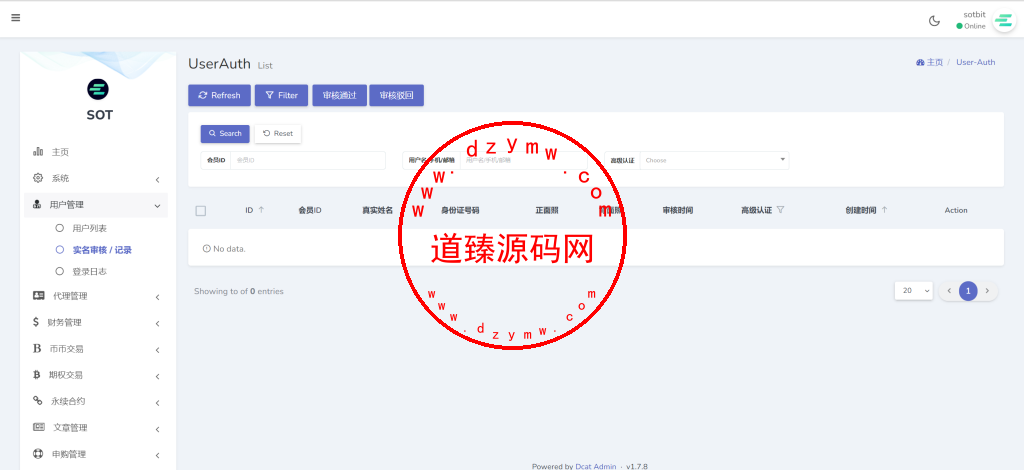The height and width of the screenshot is (470, 1024).
Task: Expand the 代理管理 menu chevron
Action: click(157, 297)
